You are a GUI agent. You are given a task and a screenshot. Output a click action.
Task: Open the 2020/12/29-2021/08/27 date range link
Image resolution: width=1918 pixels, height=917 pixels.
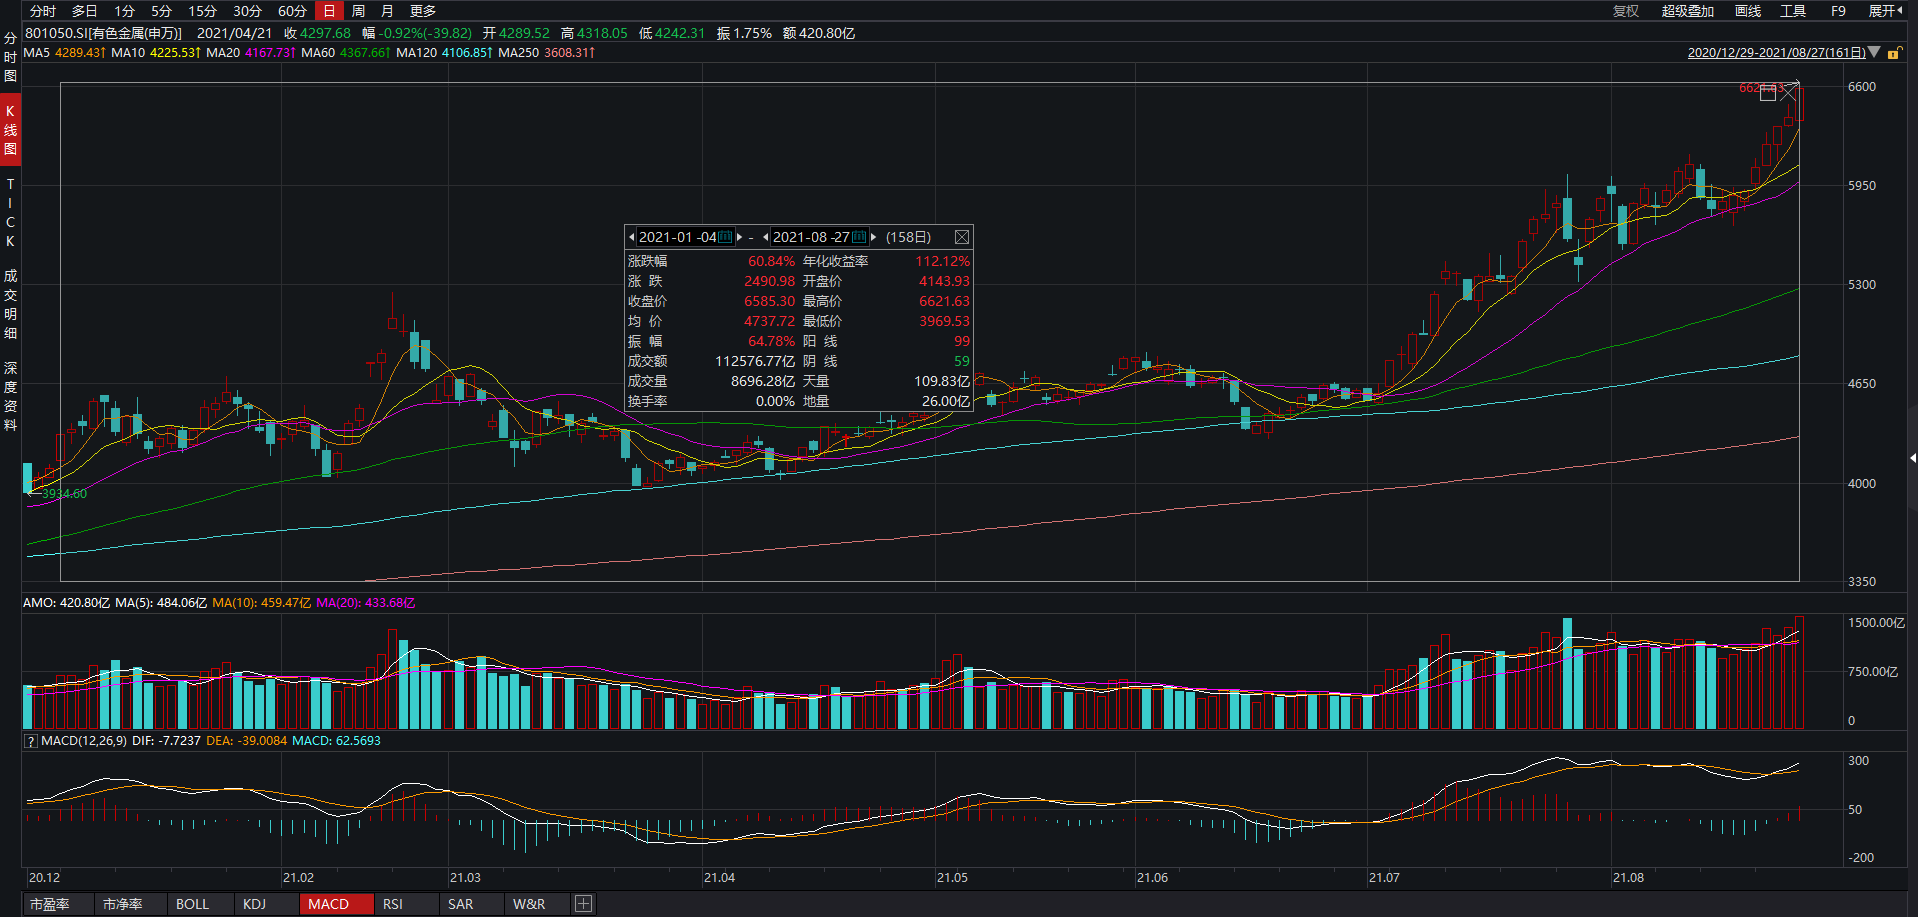(1776, 53)
